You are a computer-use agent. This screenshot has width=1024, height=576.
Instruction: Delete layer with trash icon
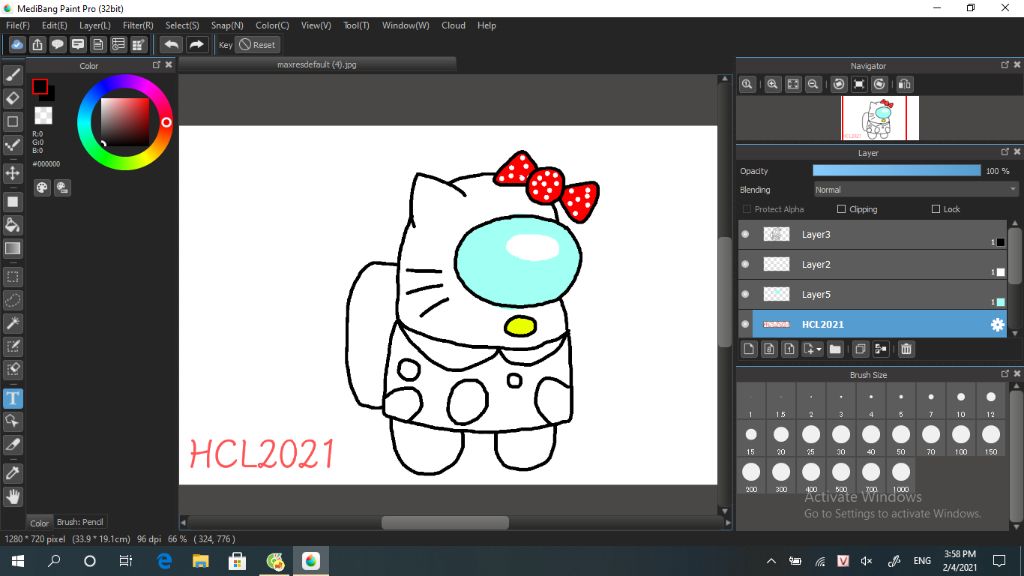pos(906,349)
